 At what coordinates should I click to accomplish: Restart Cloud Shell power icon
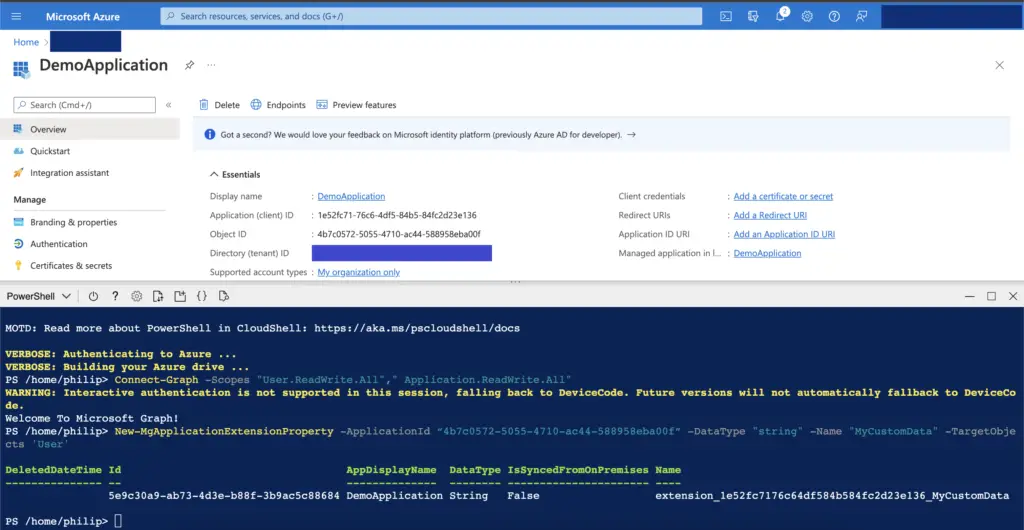[x=93, y=296]
